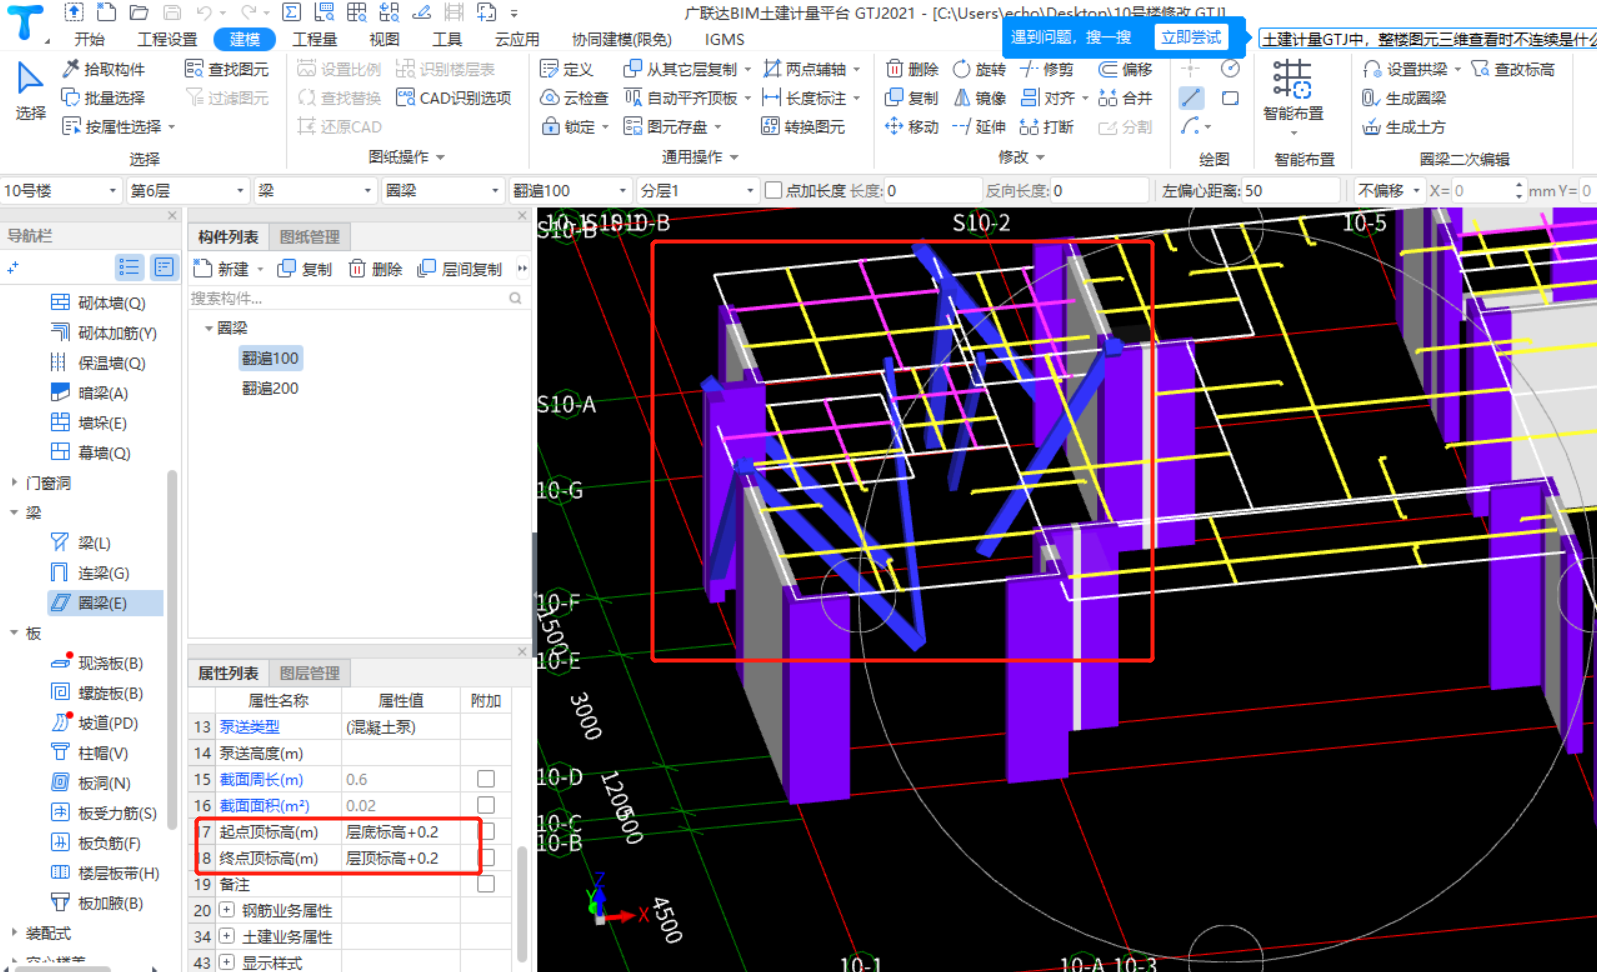Viewport: 1597px width, 972px height.
Task: Click 层间复制 in component list toolbar
Action: (x=460, y=268)
